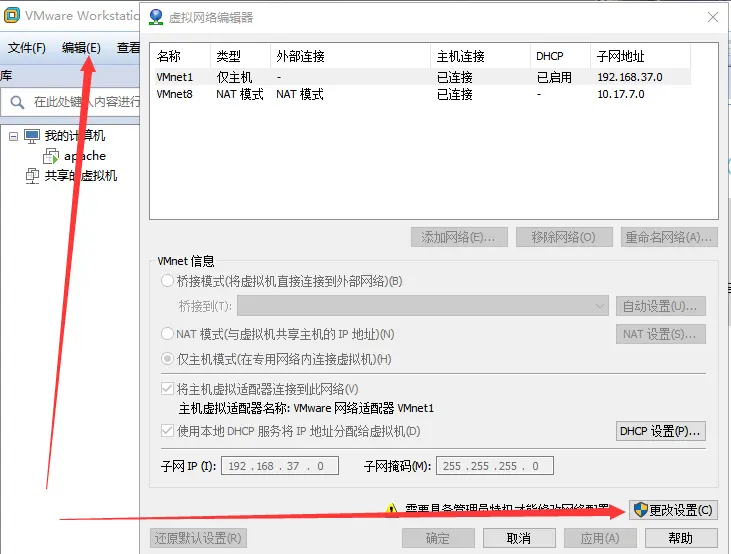Select 共享的虚拟机 tree item
Viewport: 731px width, 554px height.
click(81, 176)
